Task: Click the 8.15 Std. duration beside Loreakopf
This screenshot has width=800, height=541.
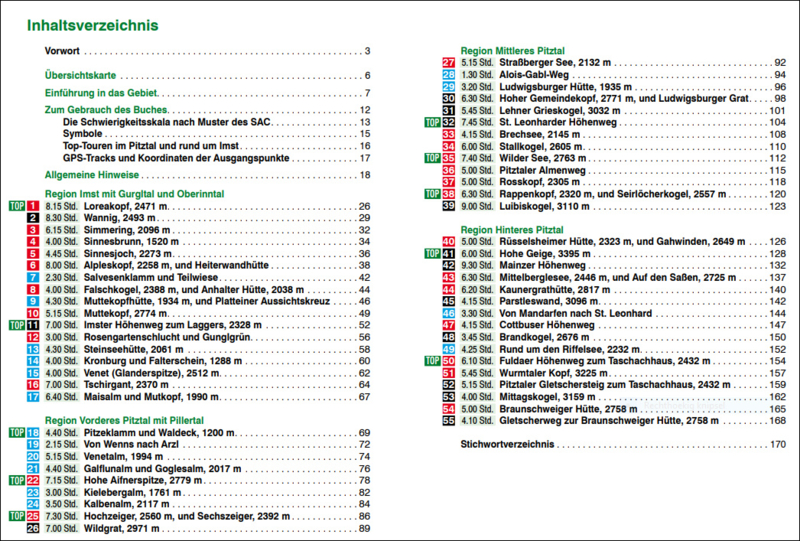Action: [x=62, y=206]
